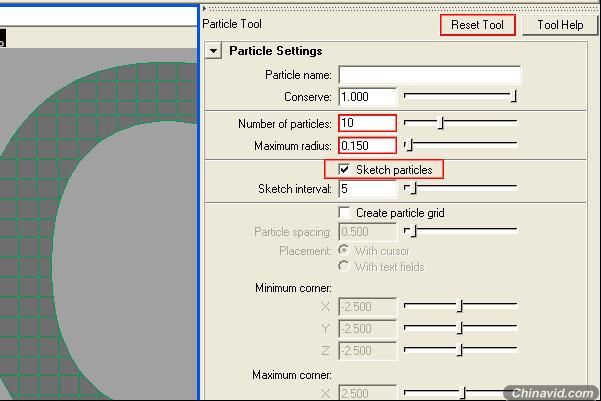Select the With cursor placement radio

345,251
